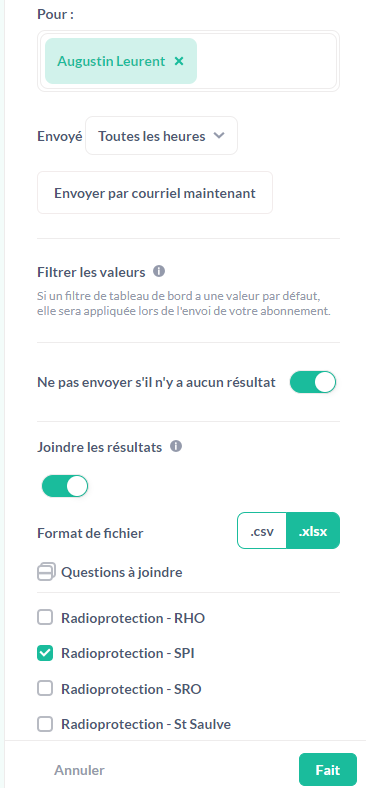Tick the Radioprotection - St Saulve checkbox
366x788 pixels.
click(x=45, y=724)
